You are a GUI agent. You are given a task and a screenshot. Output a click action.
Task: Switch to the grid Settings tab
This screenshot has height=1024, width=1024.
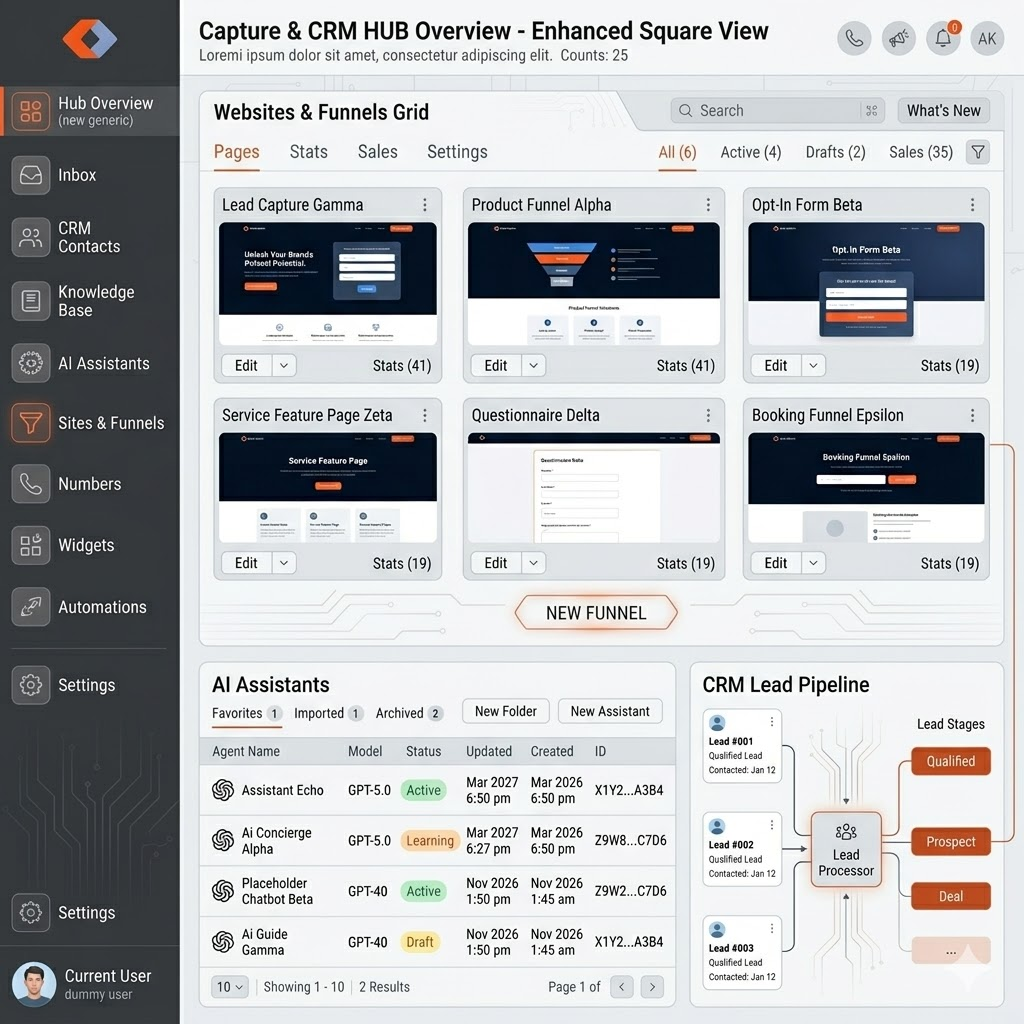coord(457,152)
